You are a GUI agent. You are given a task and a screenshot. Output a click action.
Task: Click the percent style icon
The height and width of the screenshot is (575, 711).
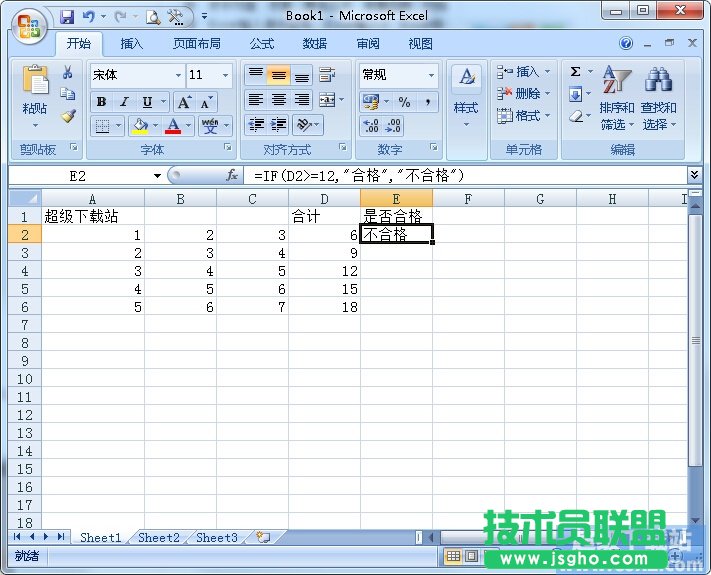pos(404,102)
